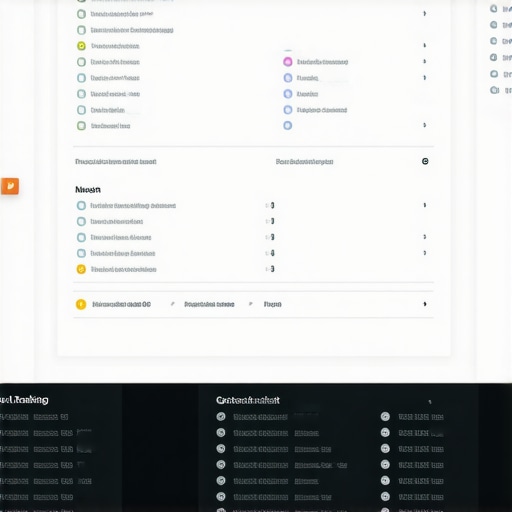Toggle the yellow filled circle ending the middle list

click(81, 269)
